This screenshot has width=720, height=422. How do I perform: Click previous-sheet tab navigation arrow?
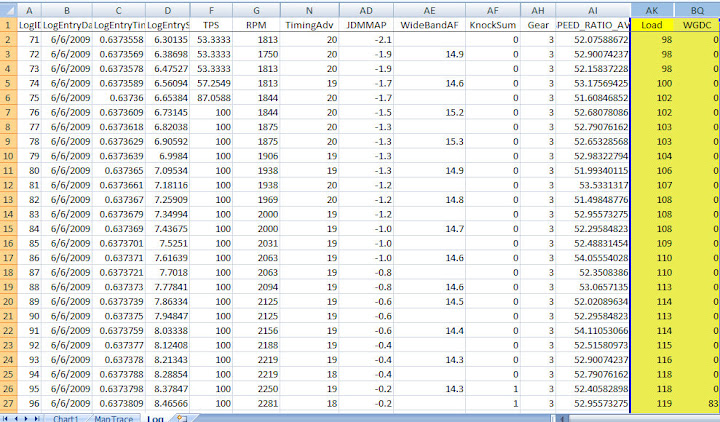tap(16, 418)
